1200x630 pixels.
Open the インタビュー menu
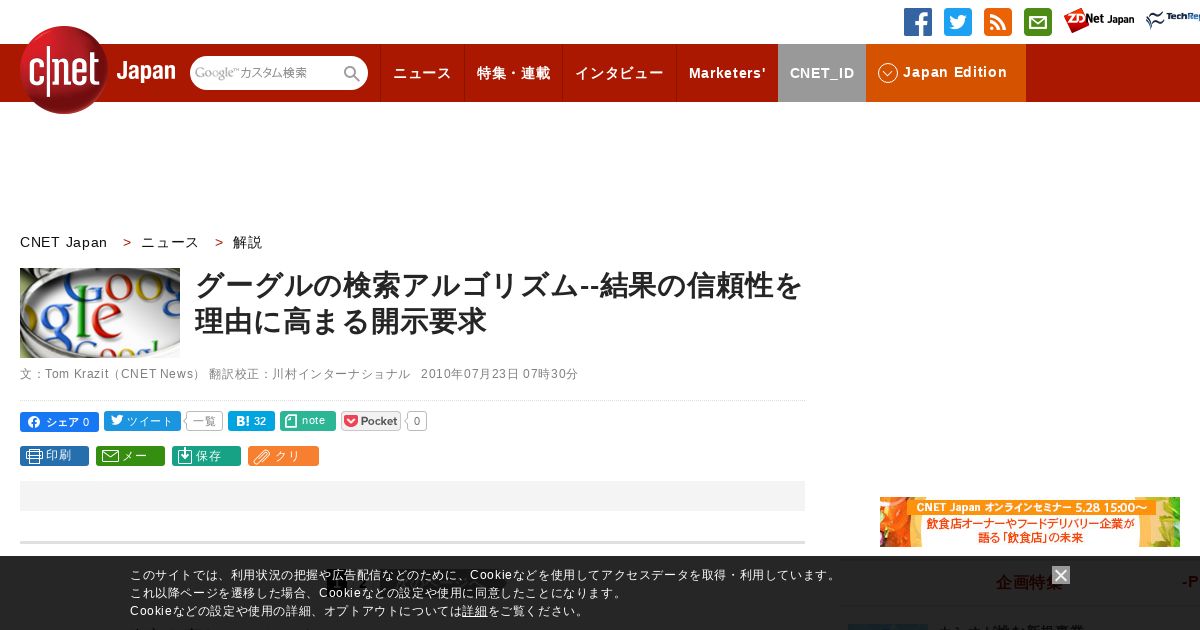[619, 73]
